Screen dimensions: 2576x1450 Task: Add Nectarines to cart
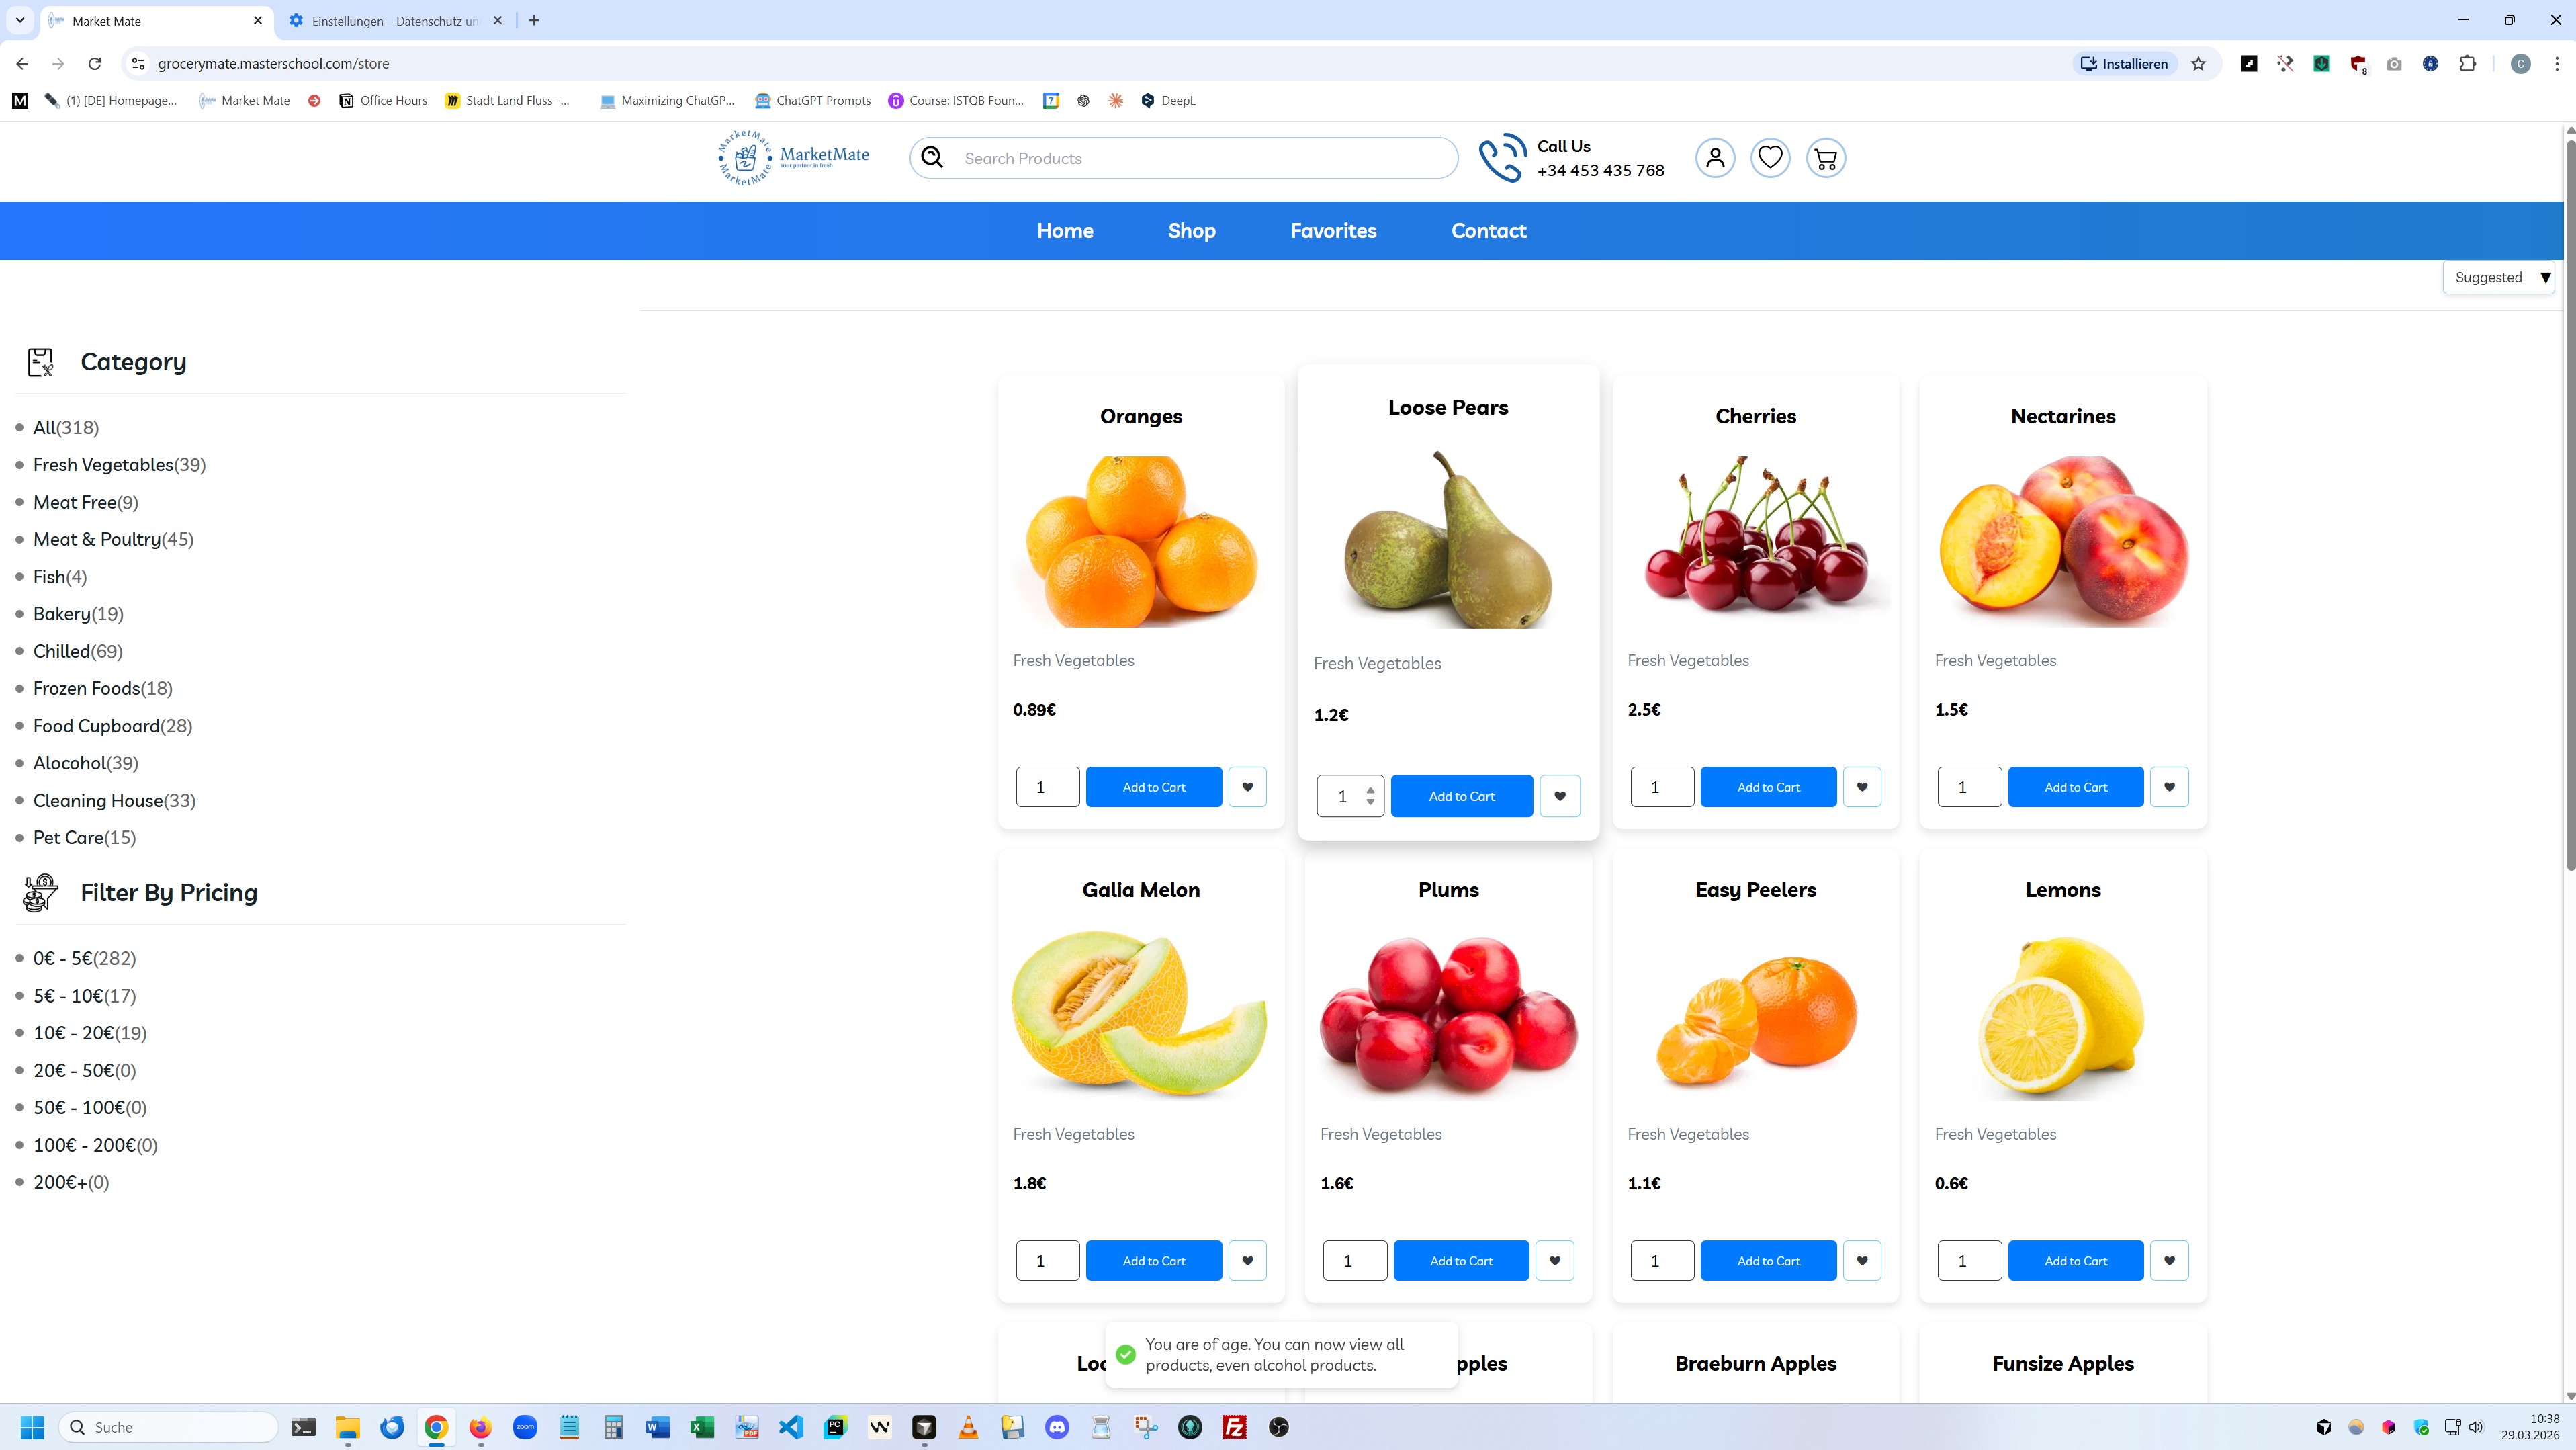2075,787
